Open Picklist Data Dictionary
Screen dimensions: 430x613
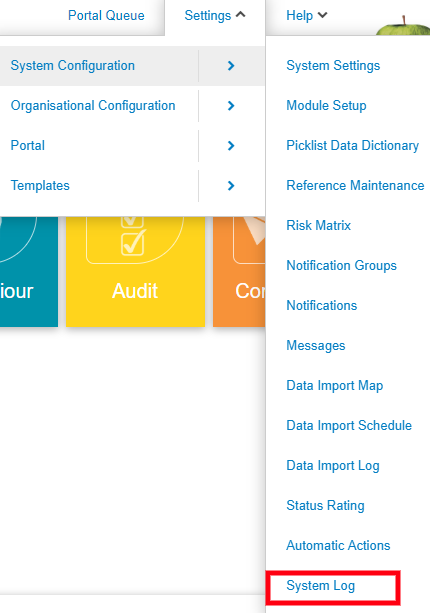[x=353, y=146]
